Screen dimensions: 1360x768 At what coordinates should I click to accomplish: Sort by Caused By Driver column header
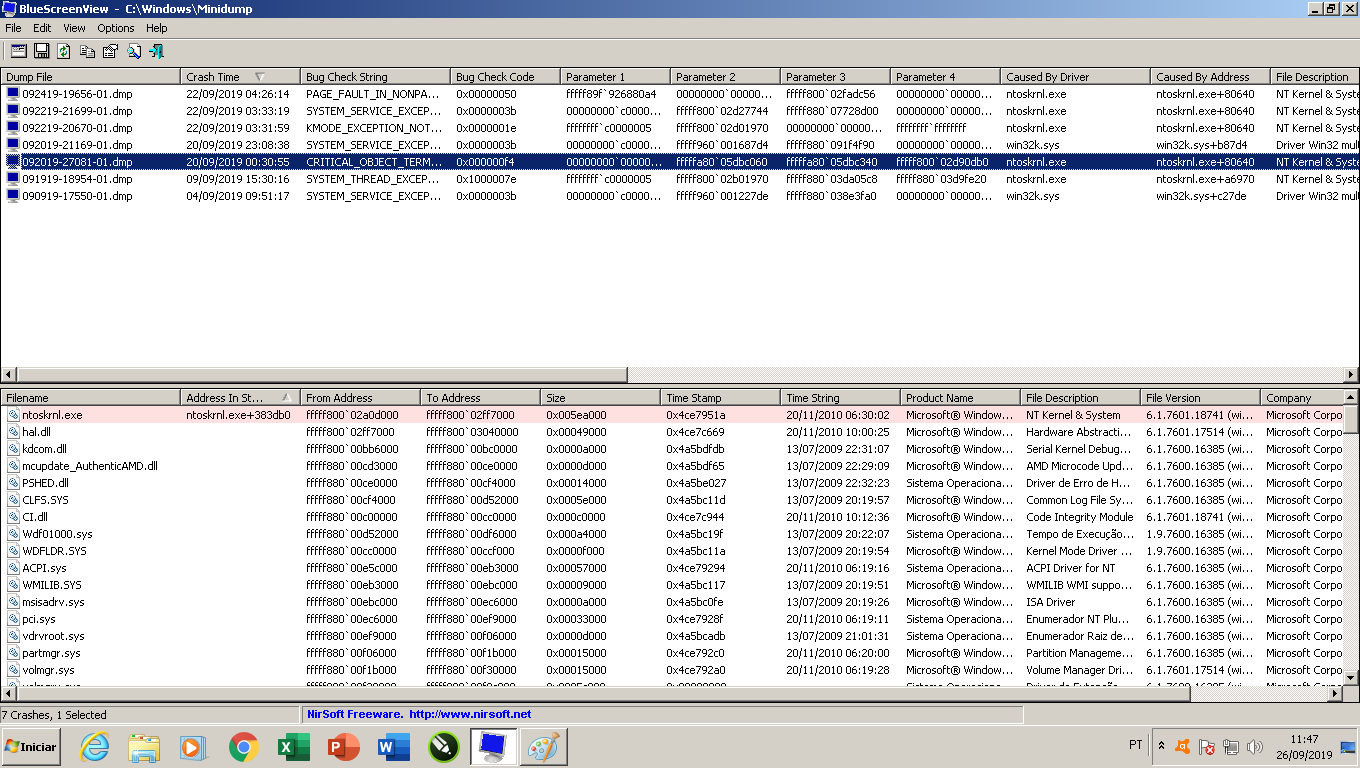point(1075,76)
